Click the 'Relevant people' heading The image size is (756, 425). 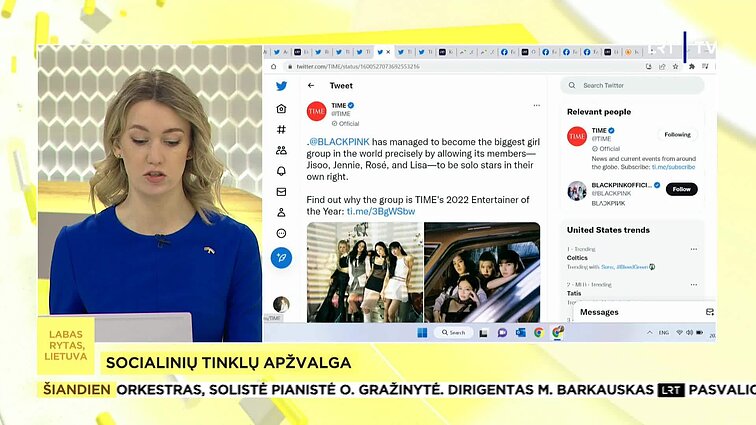pos(599,112)
